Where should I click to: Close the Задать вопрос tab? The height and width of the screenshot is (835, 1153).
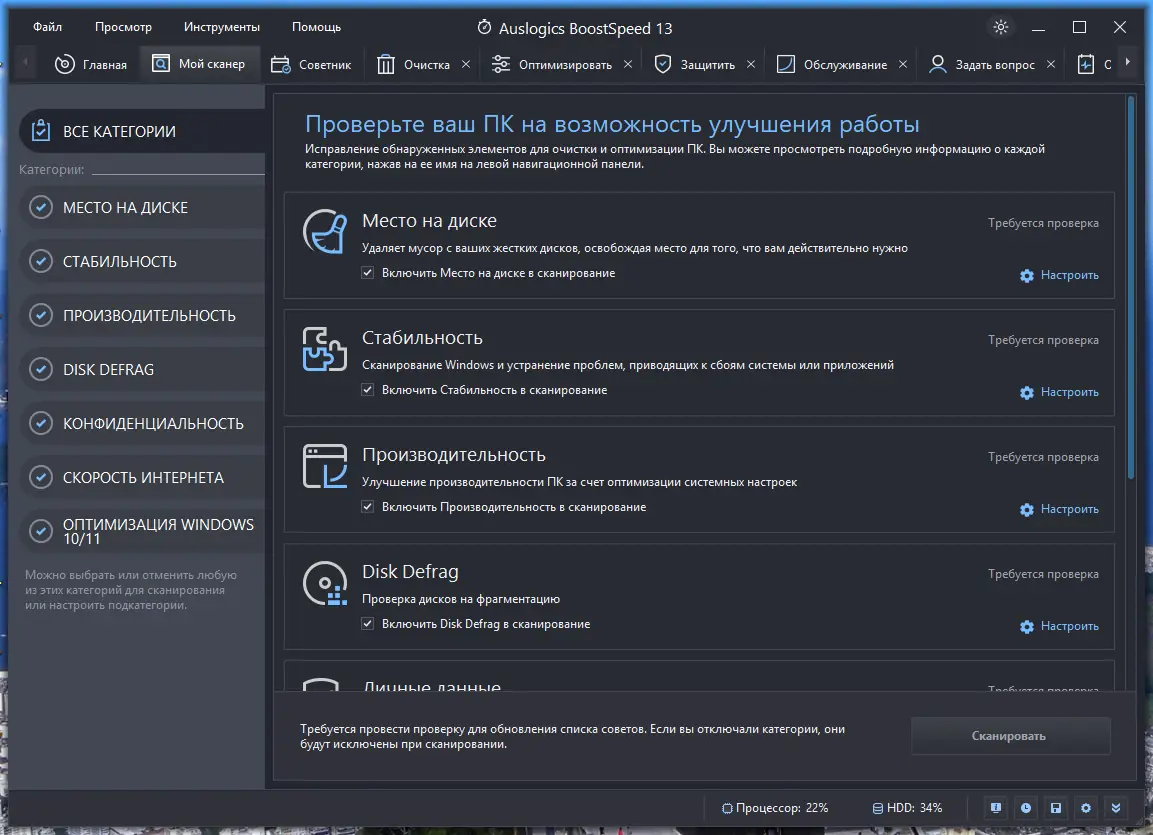click(x=1051, y=65)
